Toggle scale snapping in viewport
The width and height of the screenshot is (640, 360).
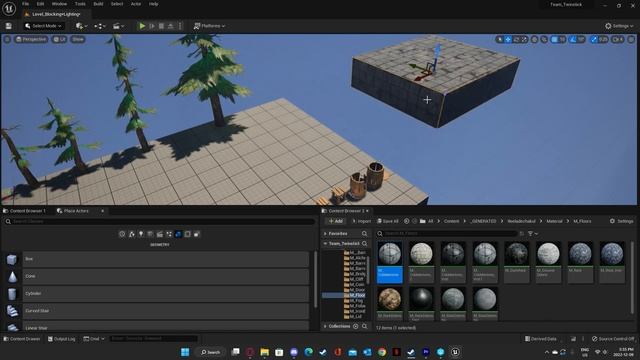(594, 40)
